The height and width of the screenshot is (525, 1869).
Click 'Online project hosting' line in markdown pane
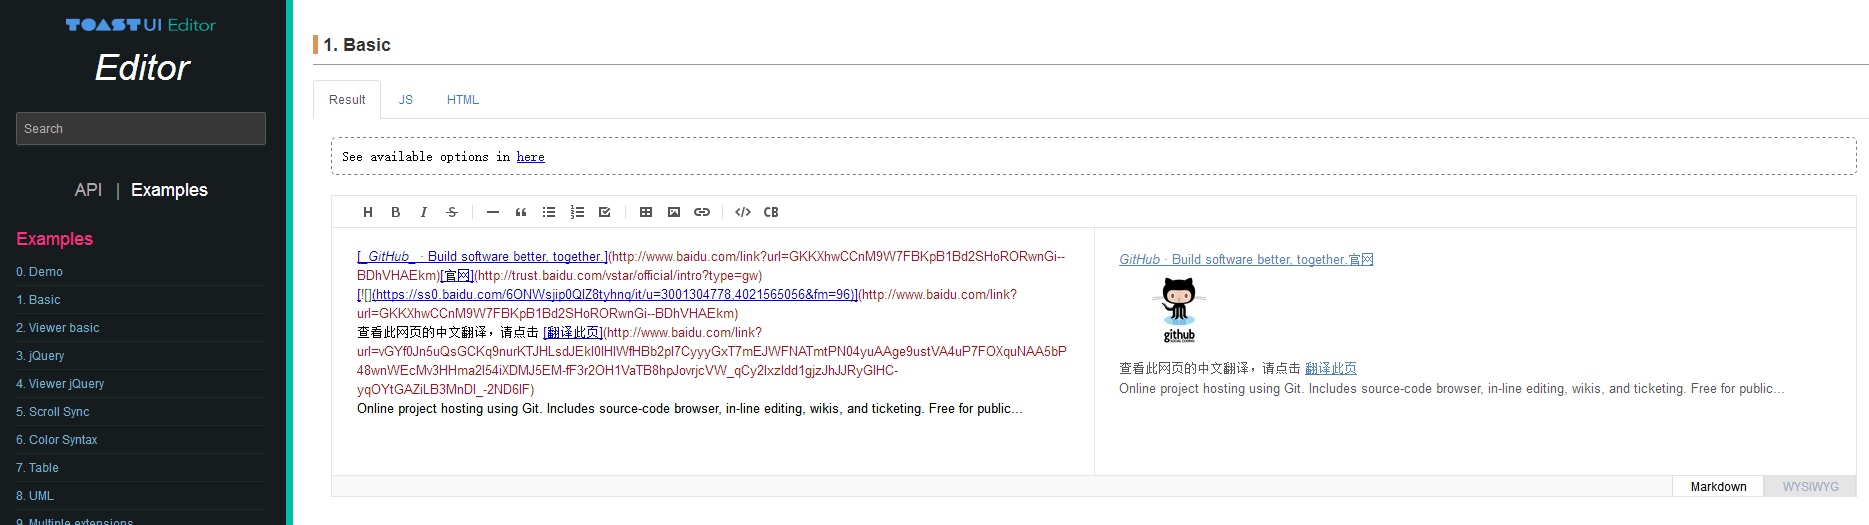[690, 409]
